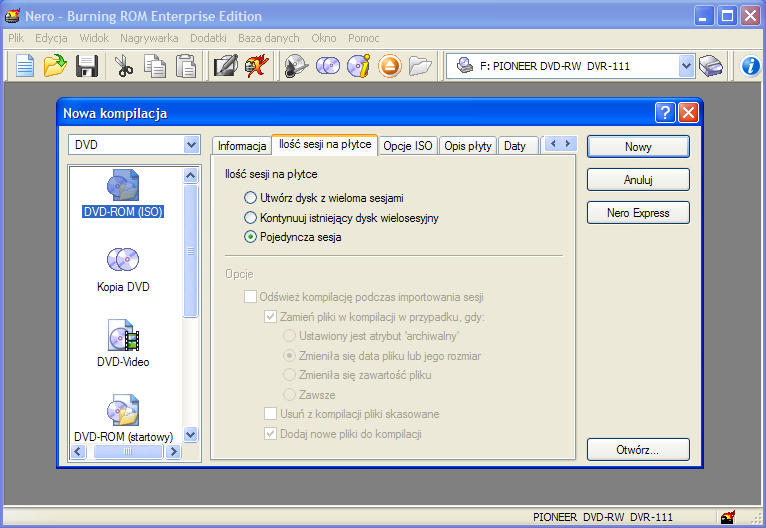
Task: Click compilation list scroll up arrow
Action: (191, 175)
